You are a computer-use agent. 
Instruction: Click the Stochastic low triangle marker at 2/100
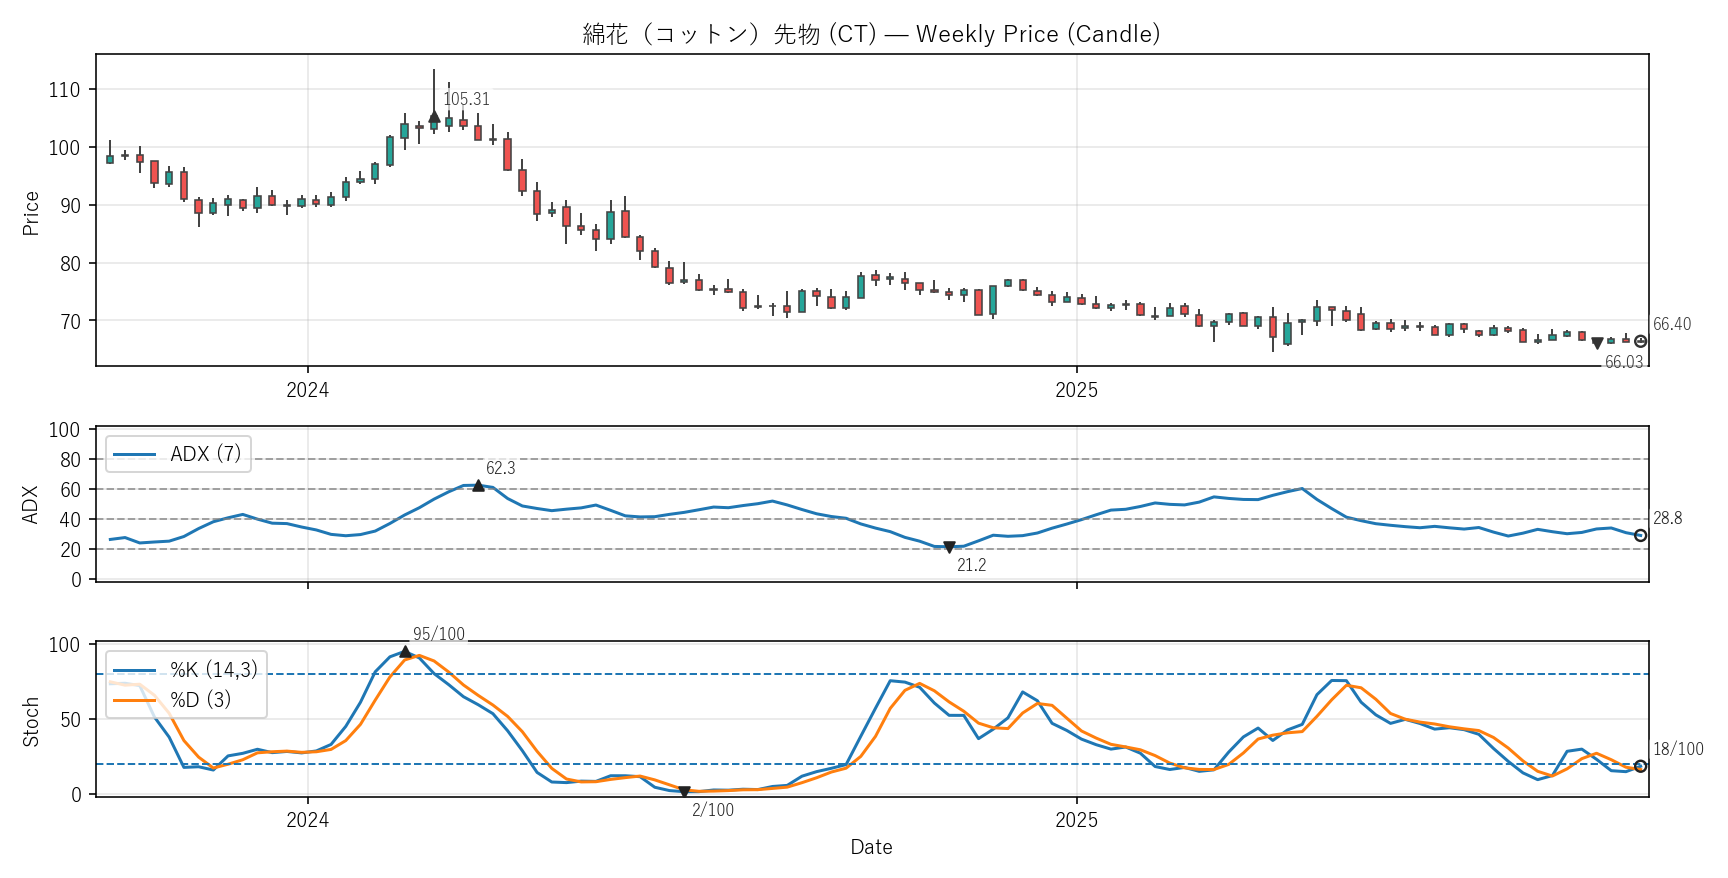(x=684, y=791)
